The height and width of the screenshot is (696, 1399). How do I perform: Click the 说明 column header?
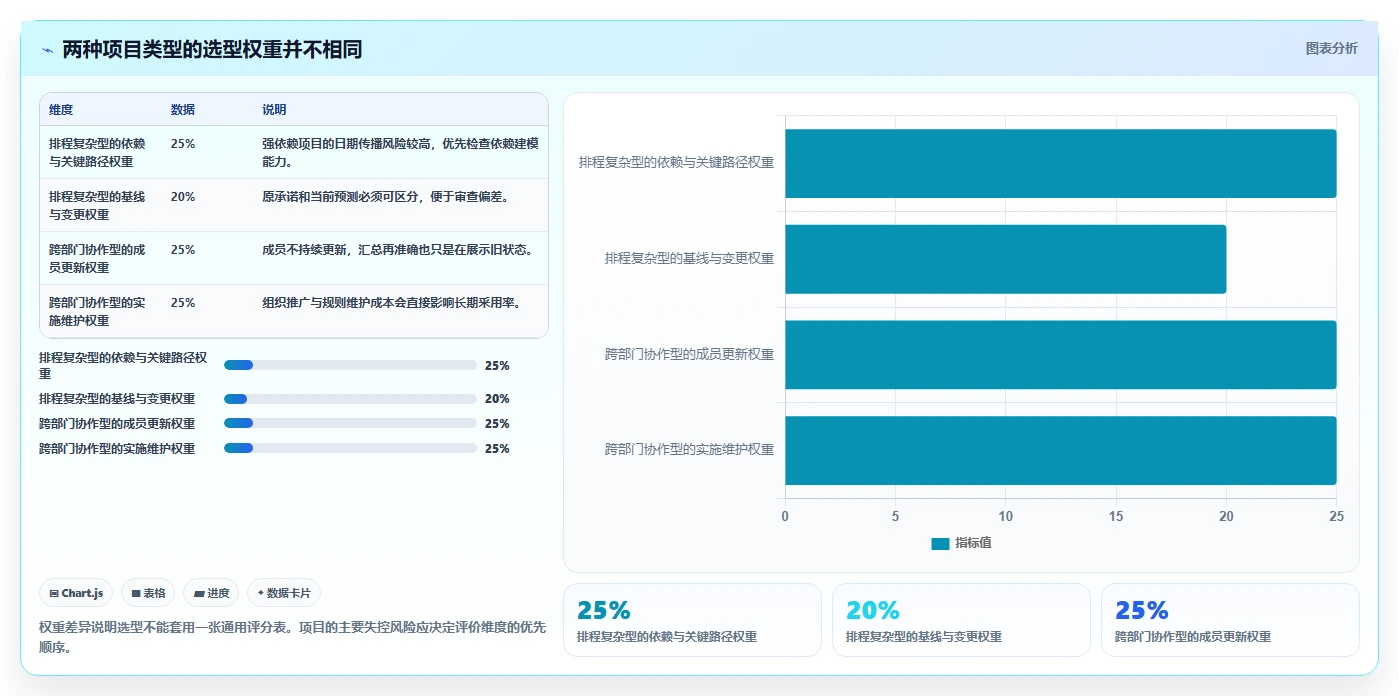[274, 110]
